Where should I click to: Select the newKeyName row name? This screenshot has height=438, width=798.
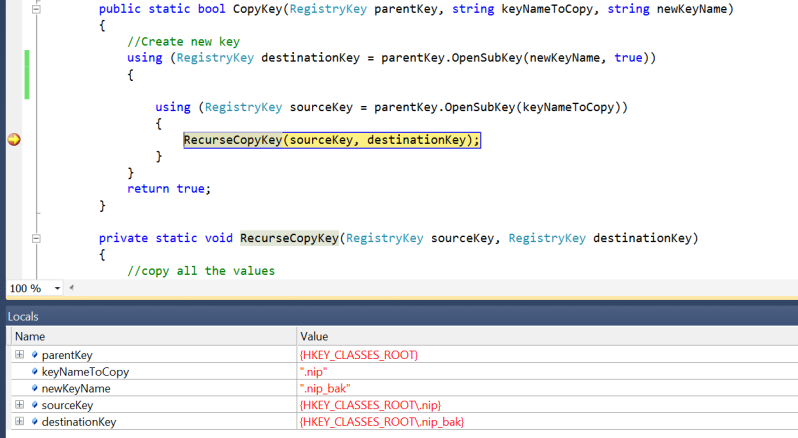pyautogui.click(x=76, y=389)
